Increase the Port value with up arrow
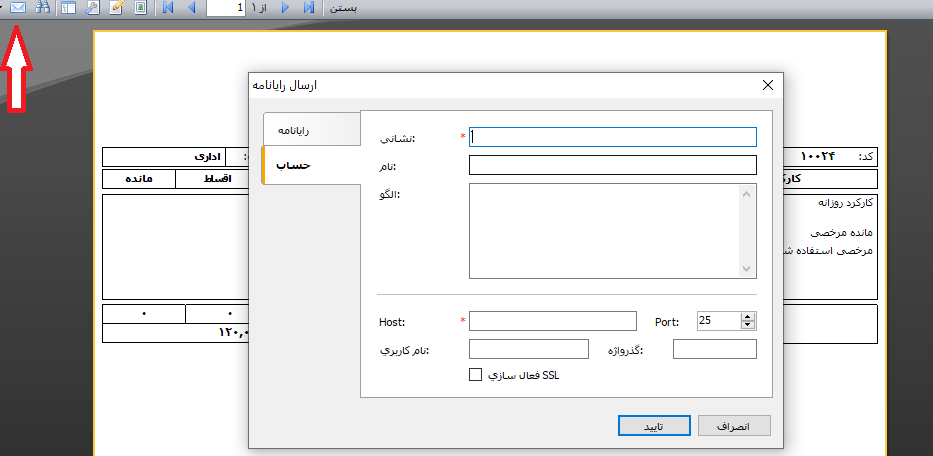 (748, 317)
